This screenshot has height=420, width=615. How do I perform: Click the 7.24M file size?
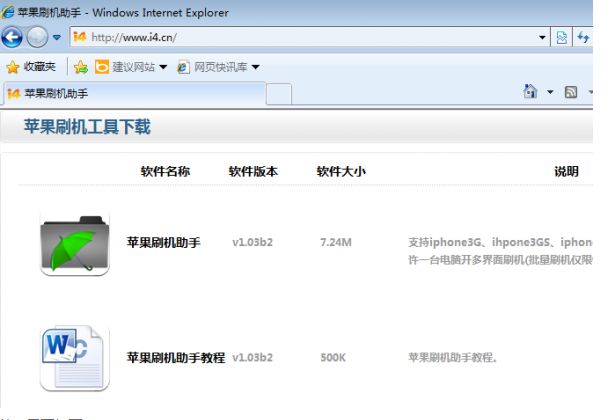[336, 242]
